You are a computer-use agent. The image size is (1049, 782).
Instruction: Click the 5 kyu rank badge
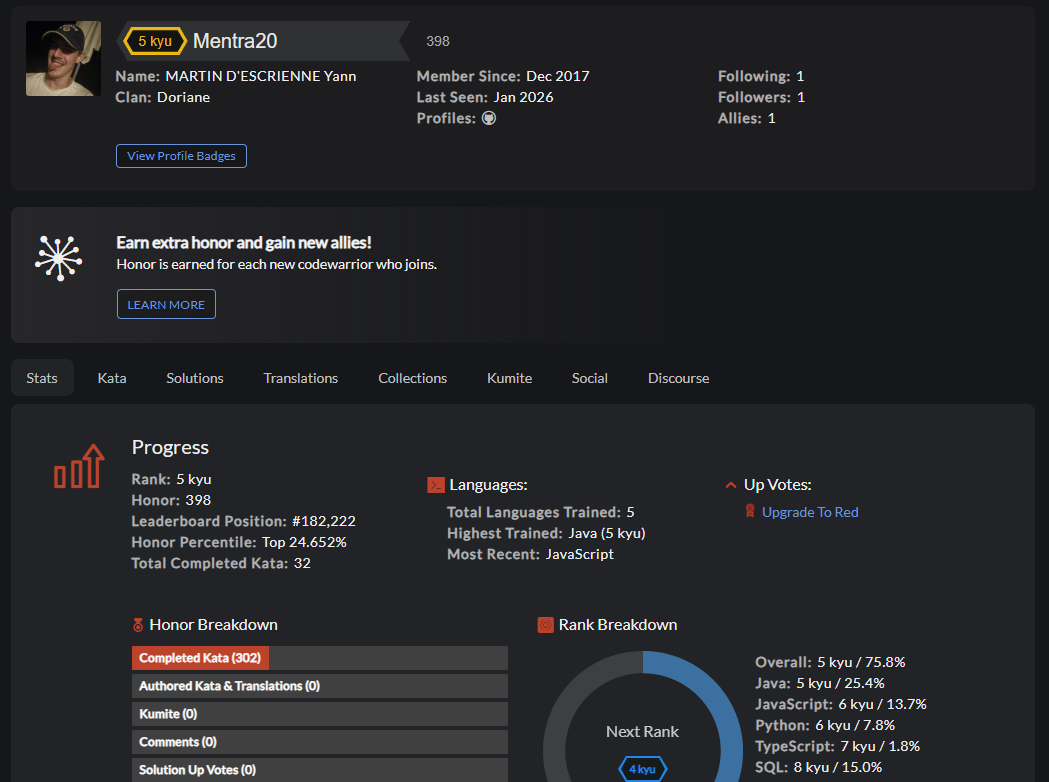pos(156,41)
